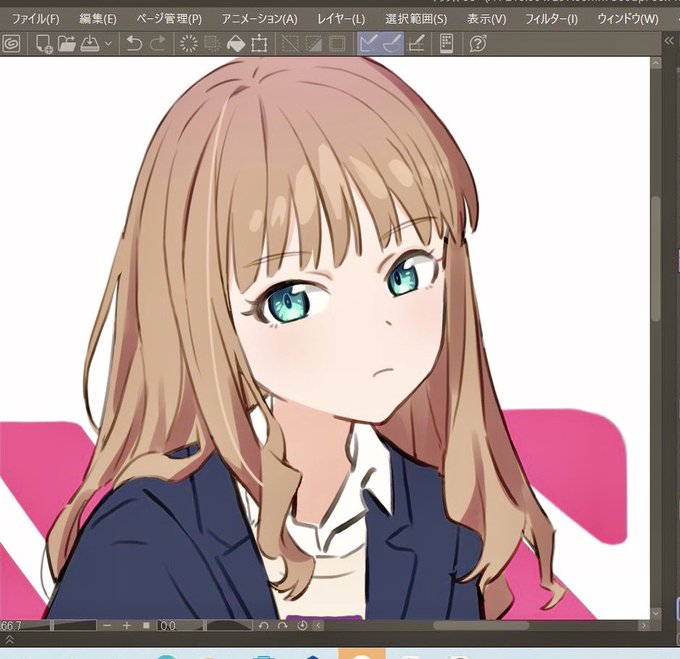Image resolution: width=680 pixels, height=659 pixels.
Task: Click the Fill bucket icon
Action: (235, 44)
